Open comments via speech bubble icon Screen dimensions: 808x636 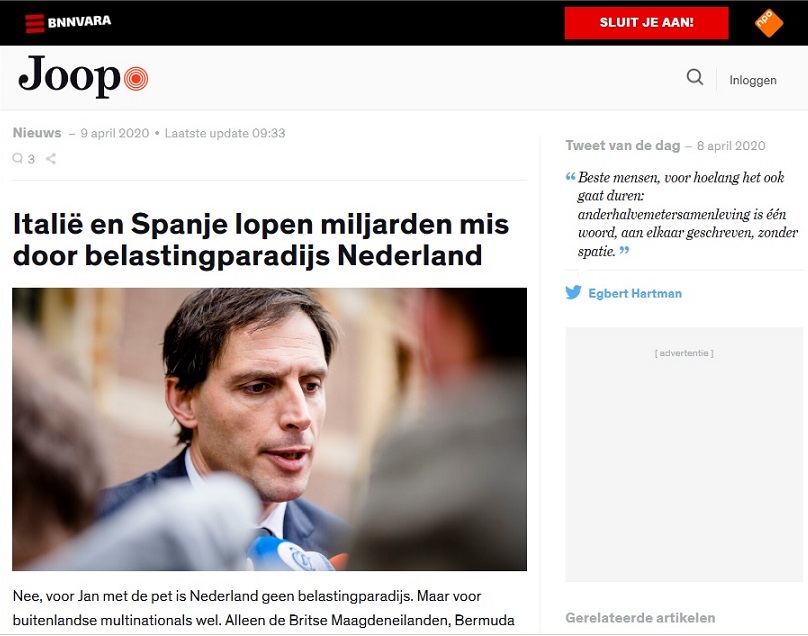click(x=18, y=158)
